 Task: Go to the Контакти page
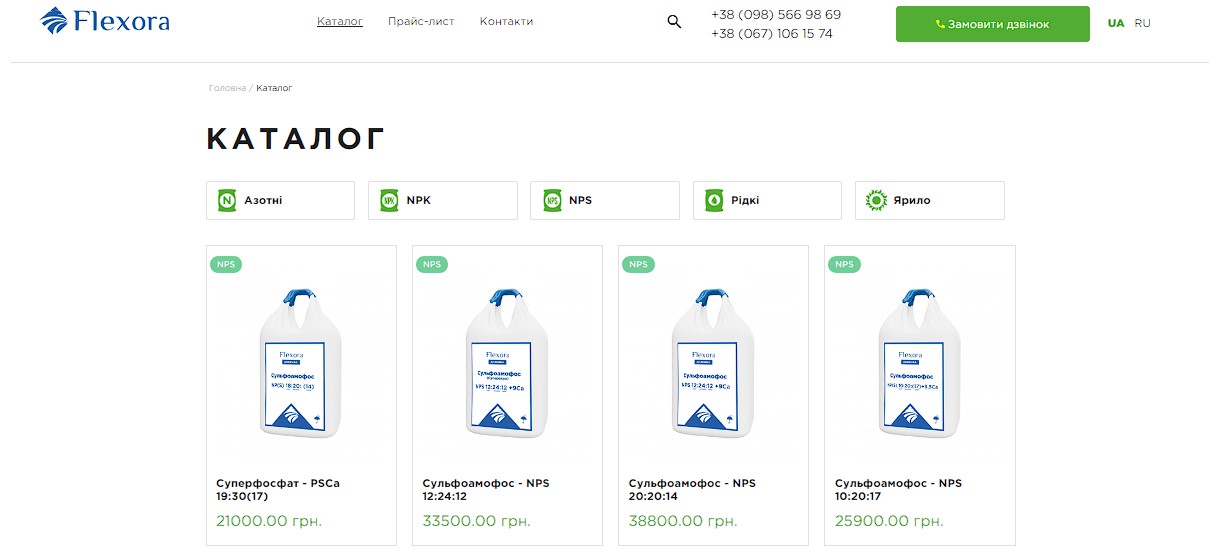(x=506, y=22)
